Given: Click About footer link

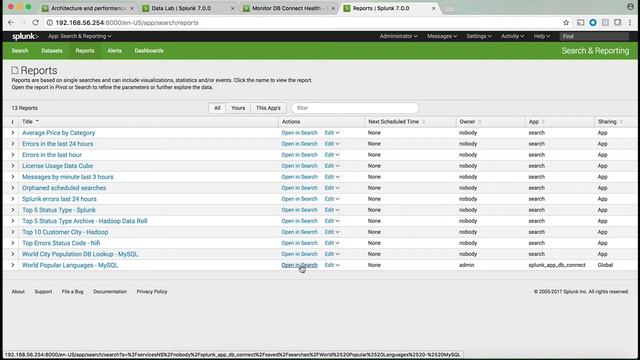Looking at the screenshot, I should point(18,291).
